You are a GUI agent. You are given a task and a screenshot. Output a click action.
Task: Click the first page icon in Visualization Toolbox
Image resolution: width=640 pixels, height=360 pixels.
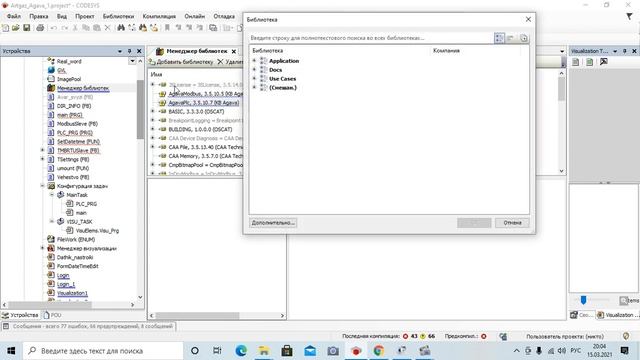tap(576, 62)
